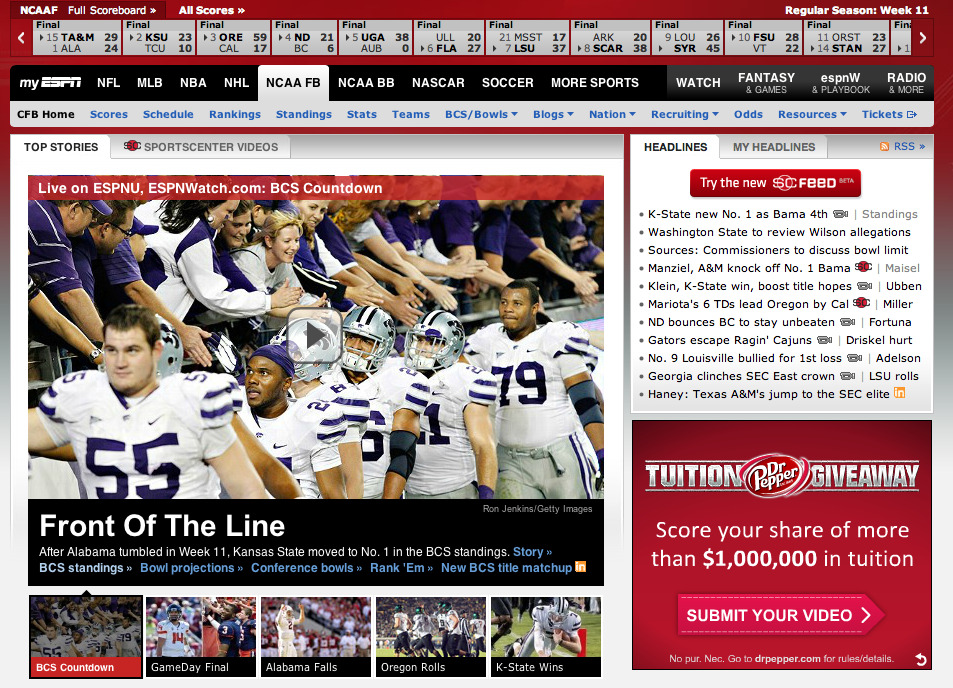This screenshot has width=953, height=688.
Task: Open the WATCH menu item
Action: click(x=698, y=83)
